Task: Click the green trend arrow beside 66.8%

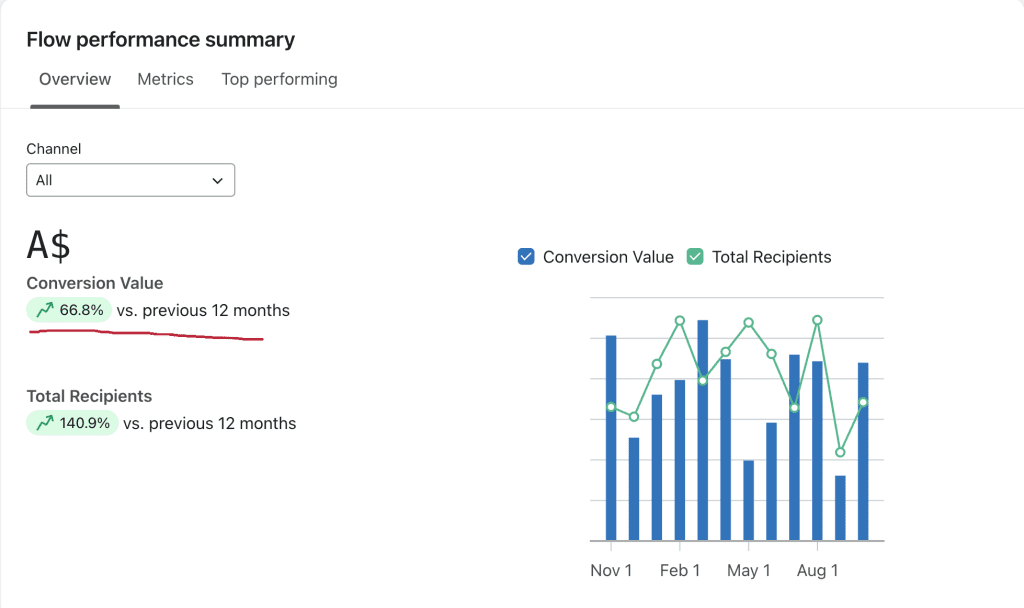Action: 44,311
